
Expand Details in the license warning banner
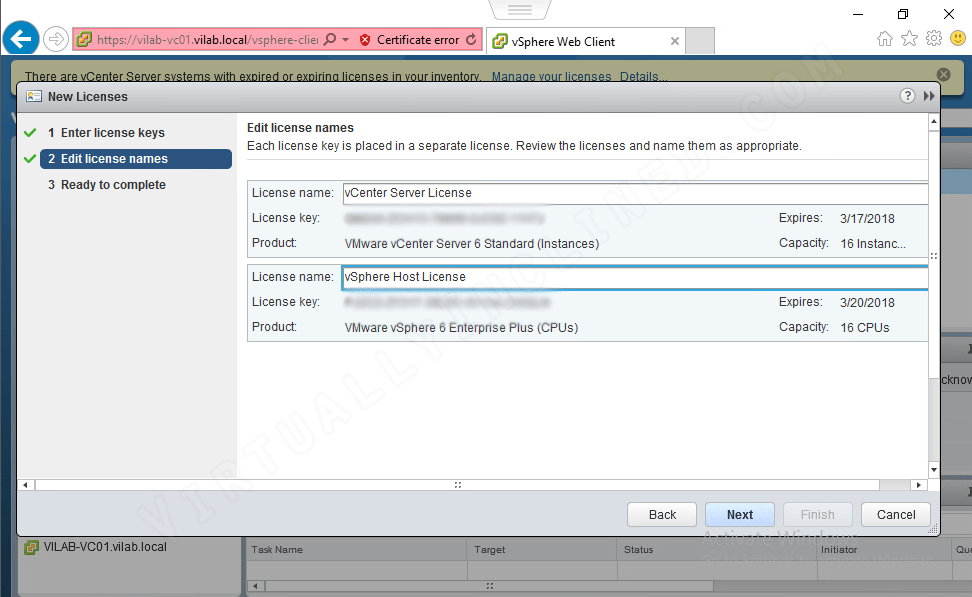click(x=642, y=76)
